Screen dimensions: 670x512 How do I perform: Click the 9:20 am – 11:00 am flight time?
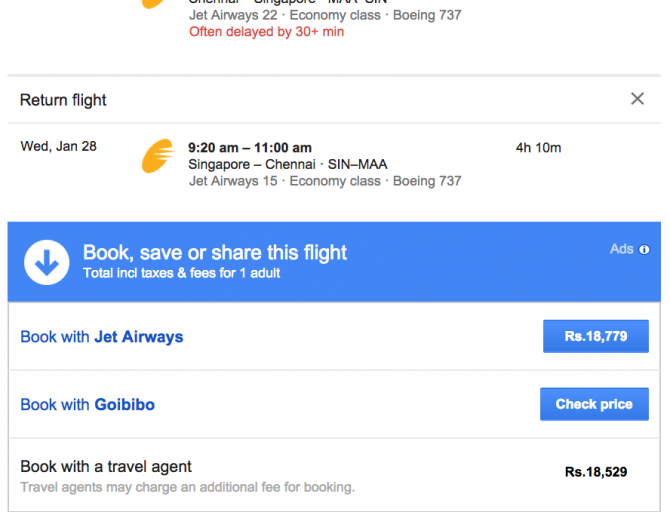coord(250,148)
